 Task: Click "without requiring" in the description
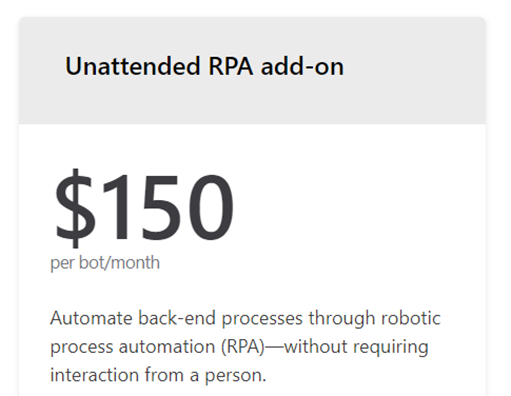click(x=356, y=347)
